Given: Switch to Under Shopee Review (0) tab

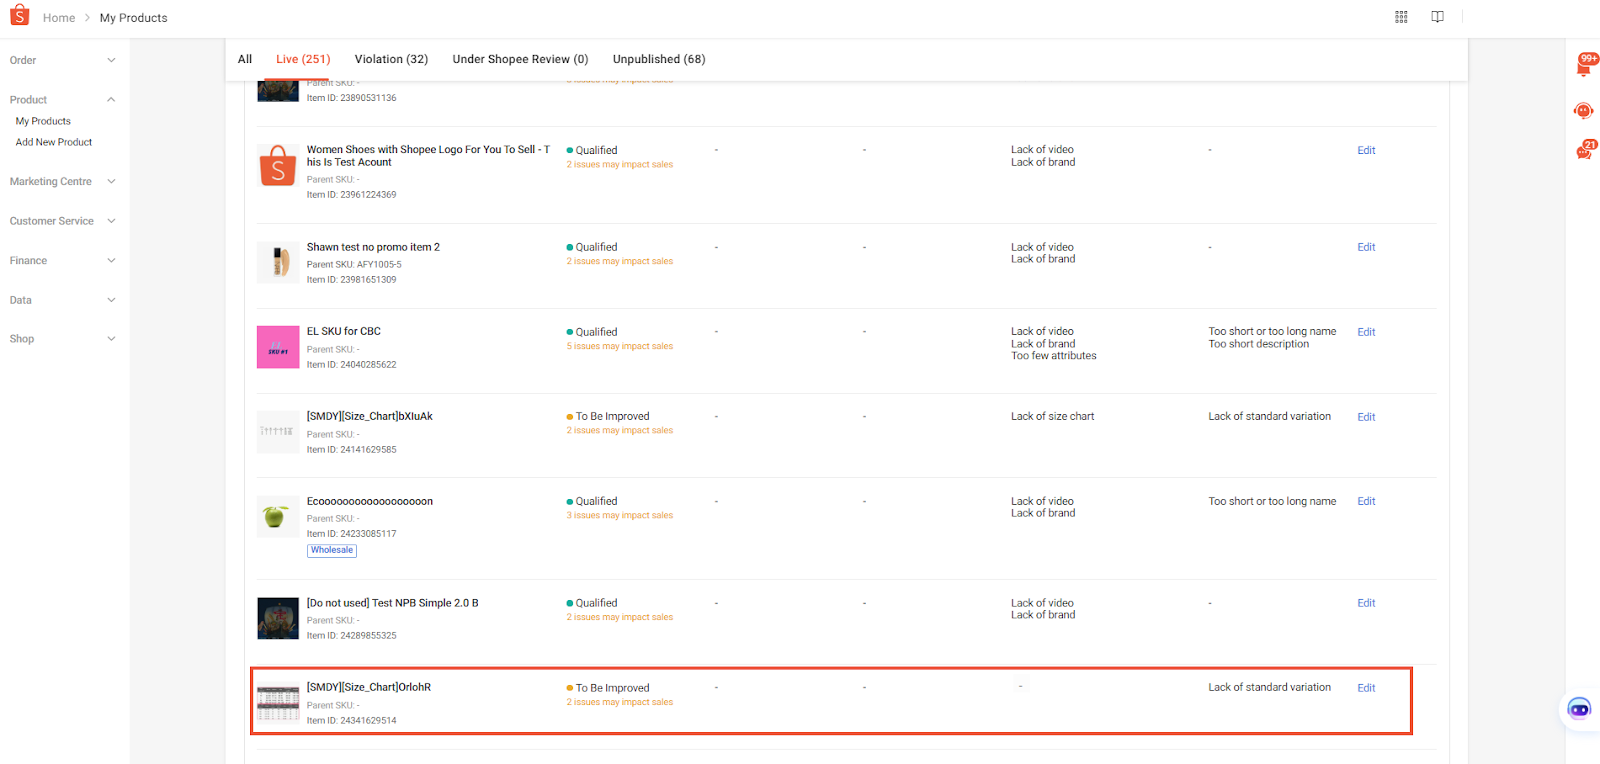Looking at the screenshot, I should point(520,59).
